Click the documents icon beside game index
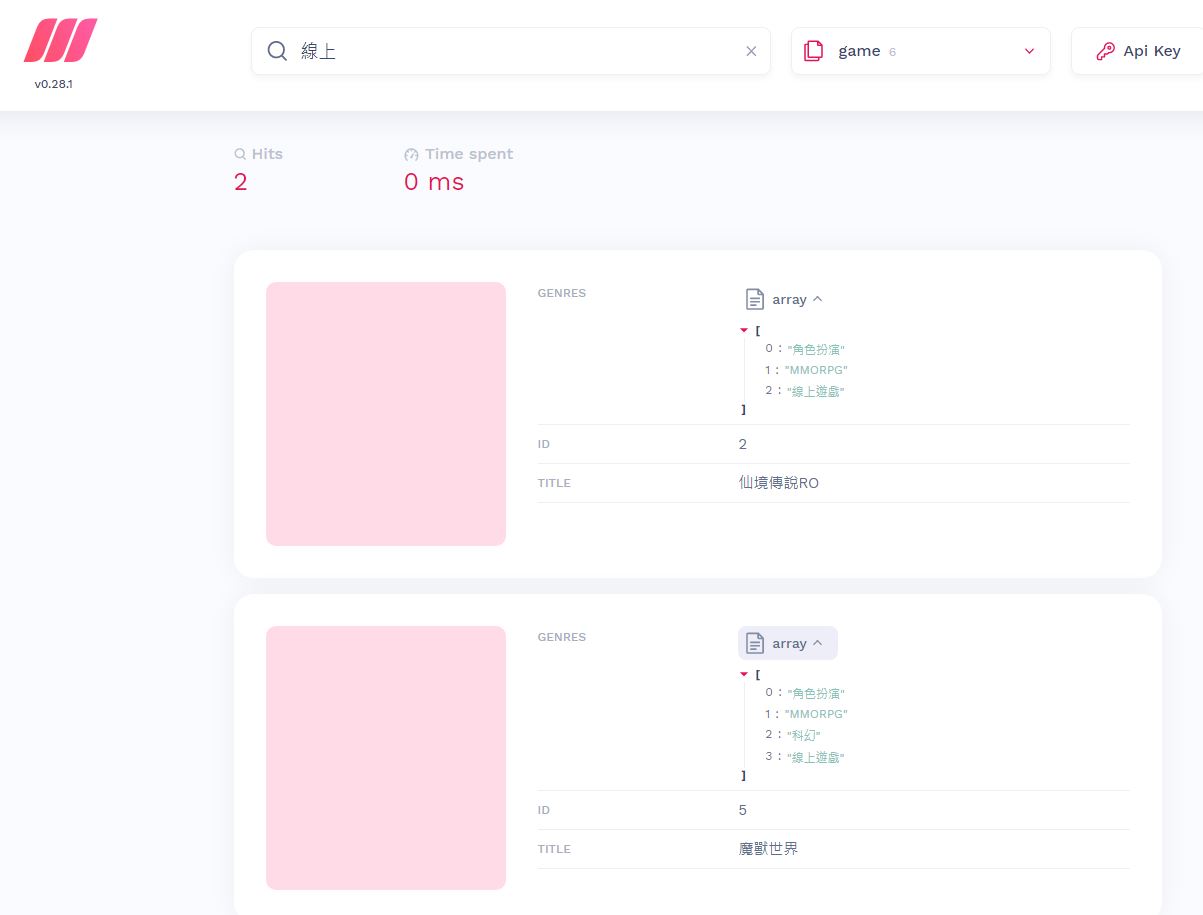This screenshot has height=915, width=1203. coord(814,51)
